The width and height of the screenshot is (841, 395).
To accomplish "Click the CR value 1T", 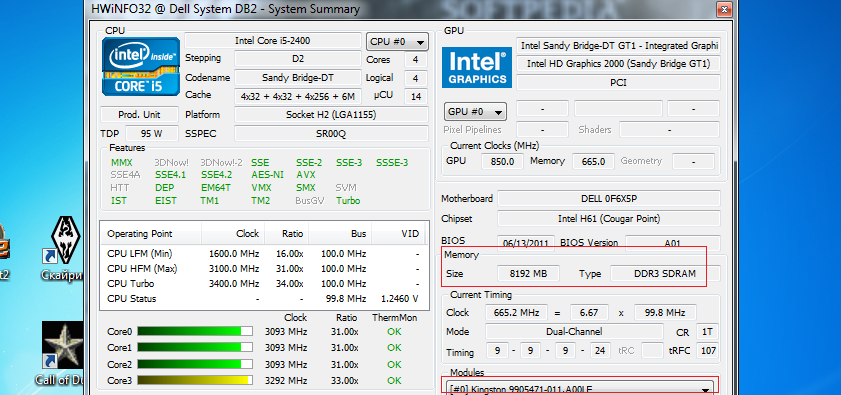I will (x=707, y=332).
